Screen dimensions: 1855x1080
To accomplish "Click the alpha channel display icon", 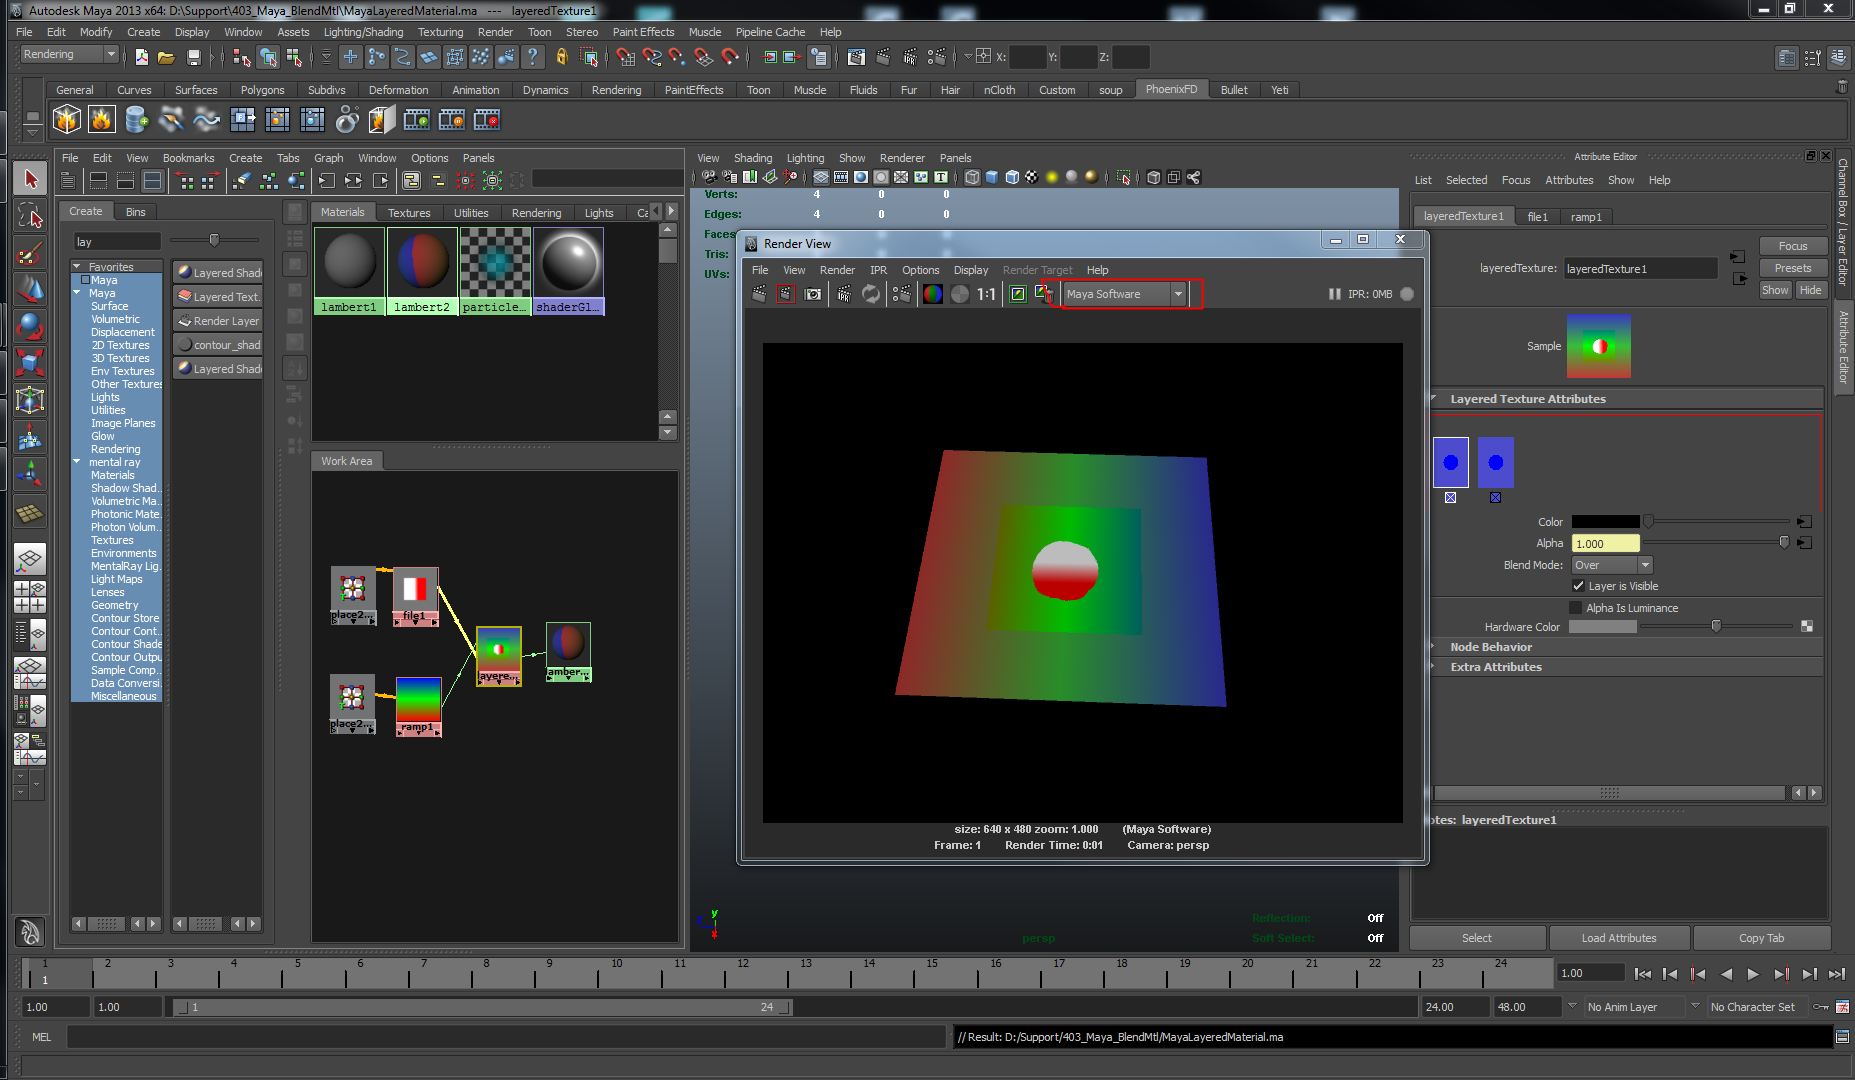I will [960, 294].
